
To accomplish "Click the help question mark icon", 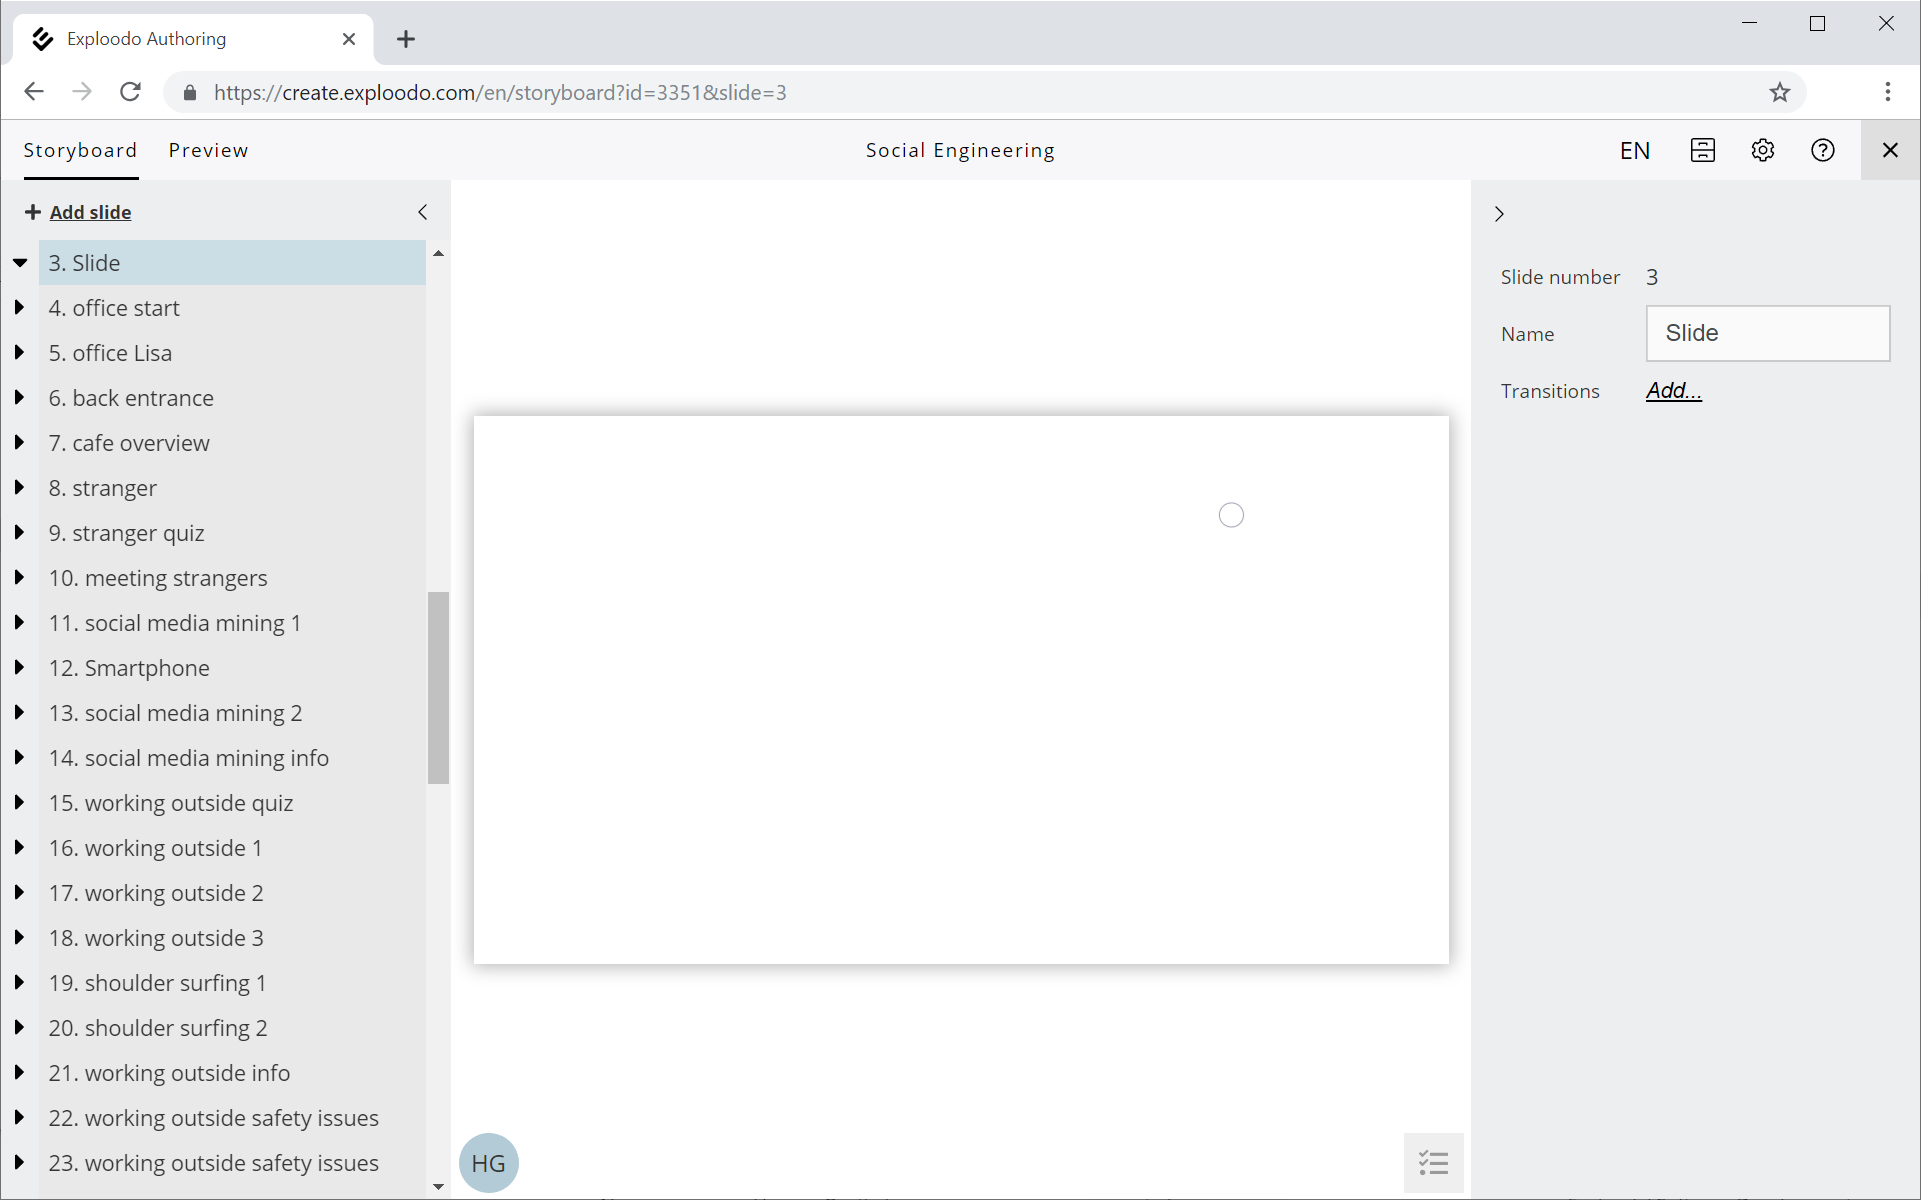I will click(x=1822, y=150).
